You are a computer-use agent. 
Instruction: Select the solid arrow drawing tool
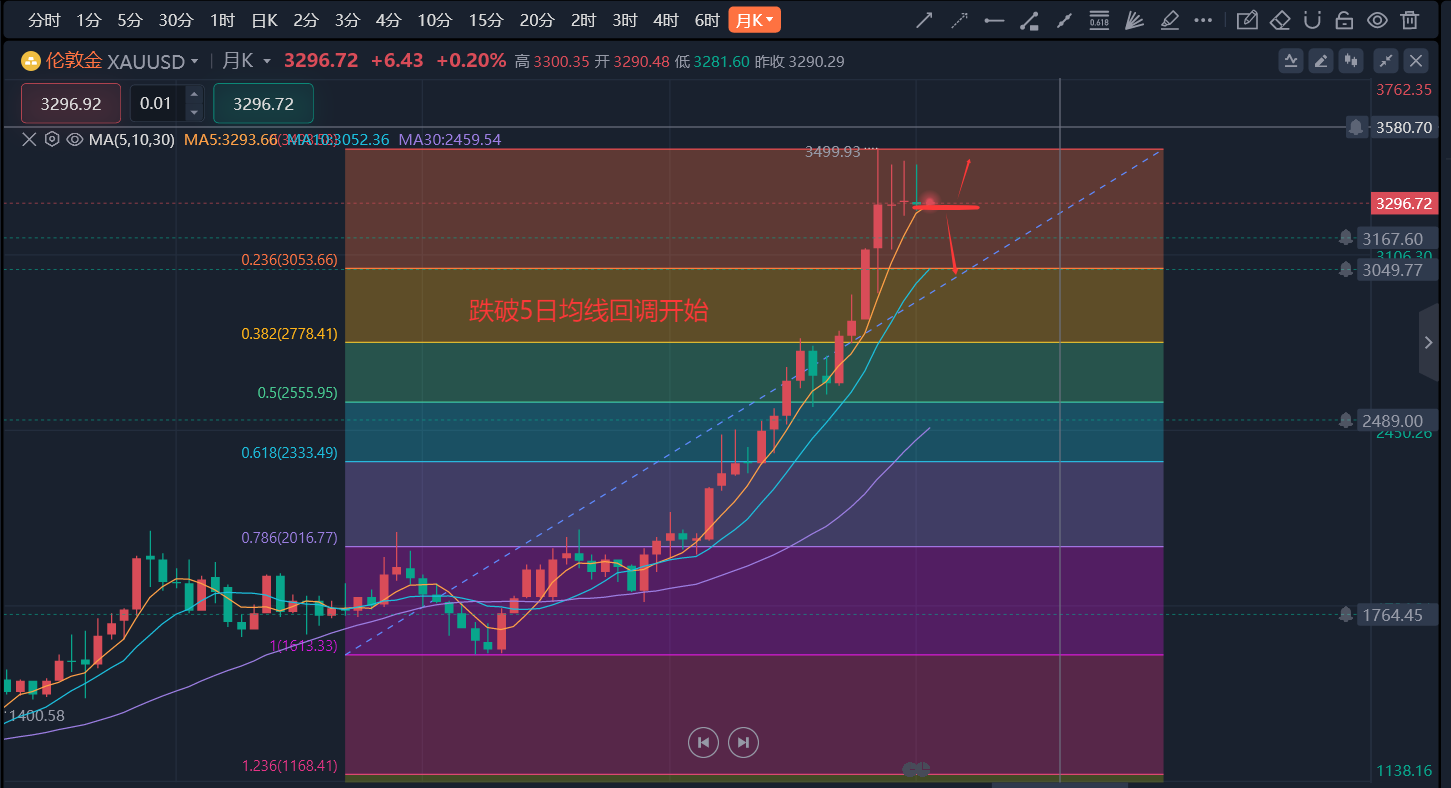tap(924, 20)
